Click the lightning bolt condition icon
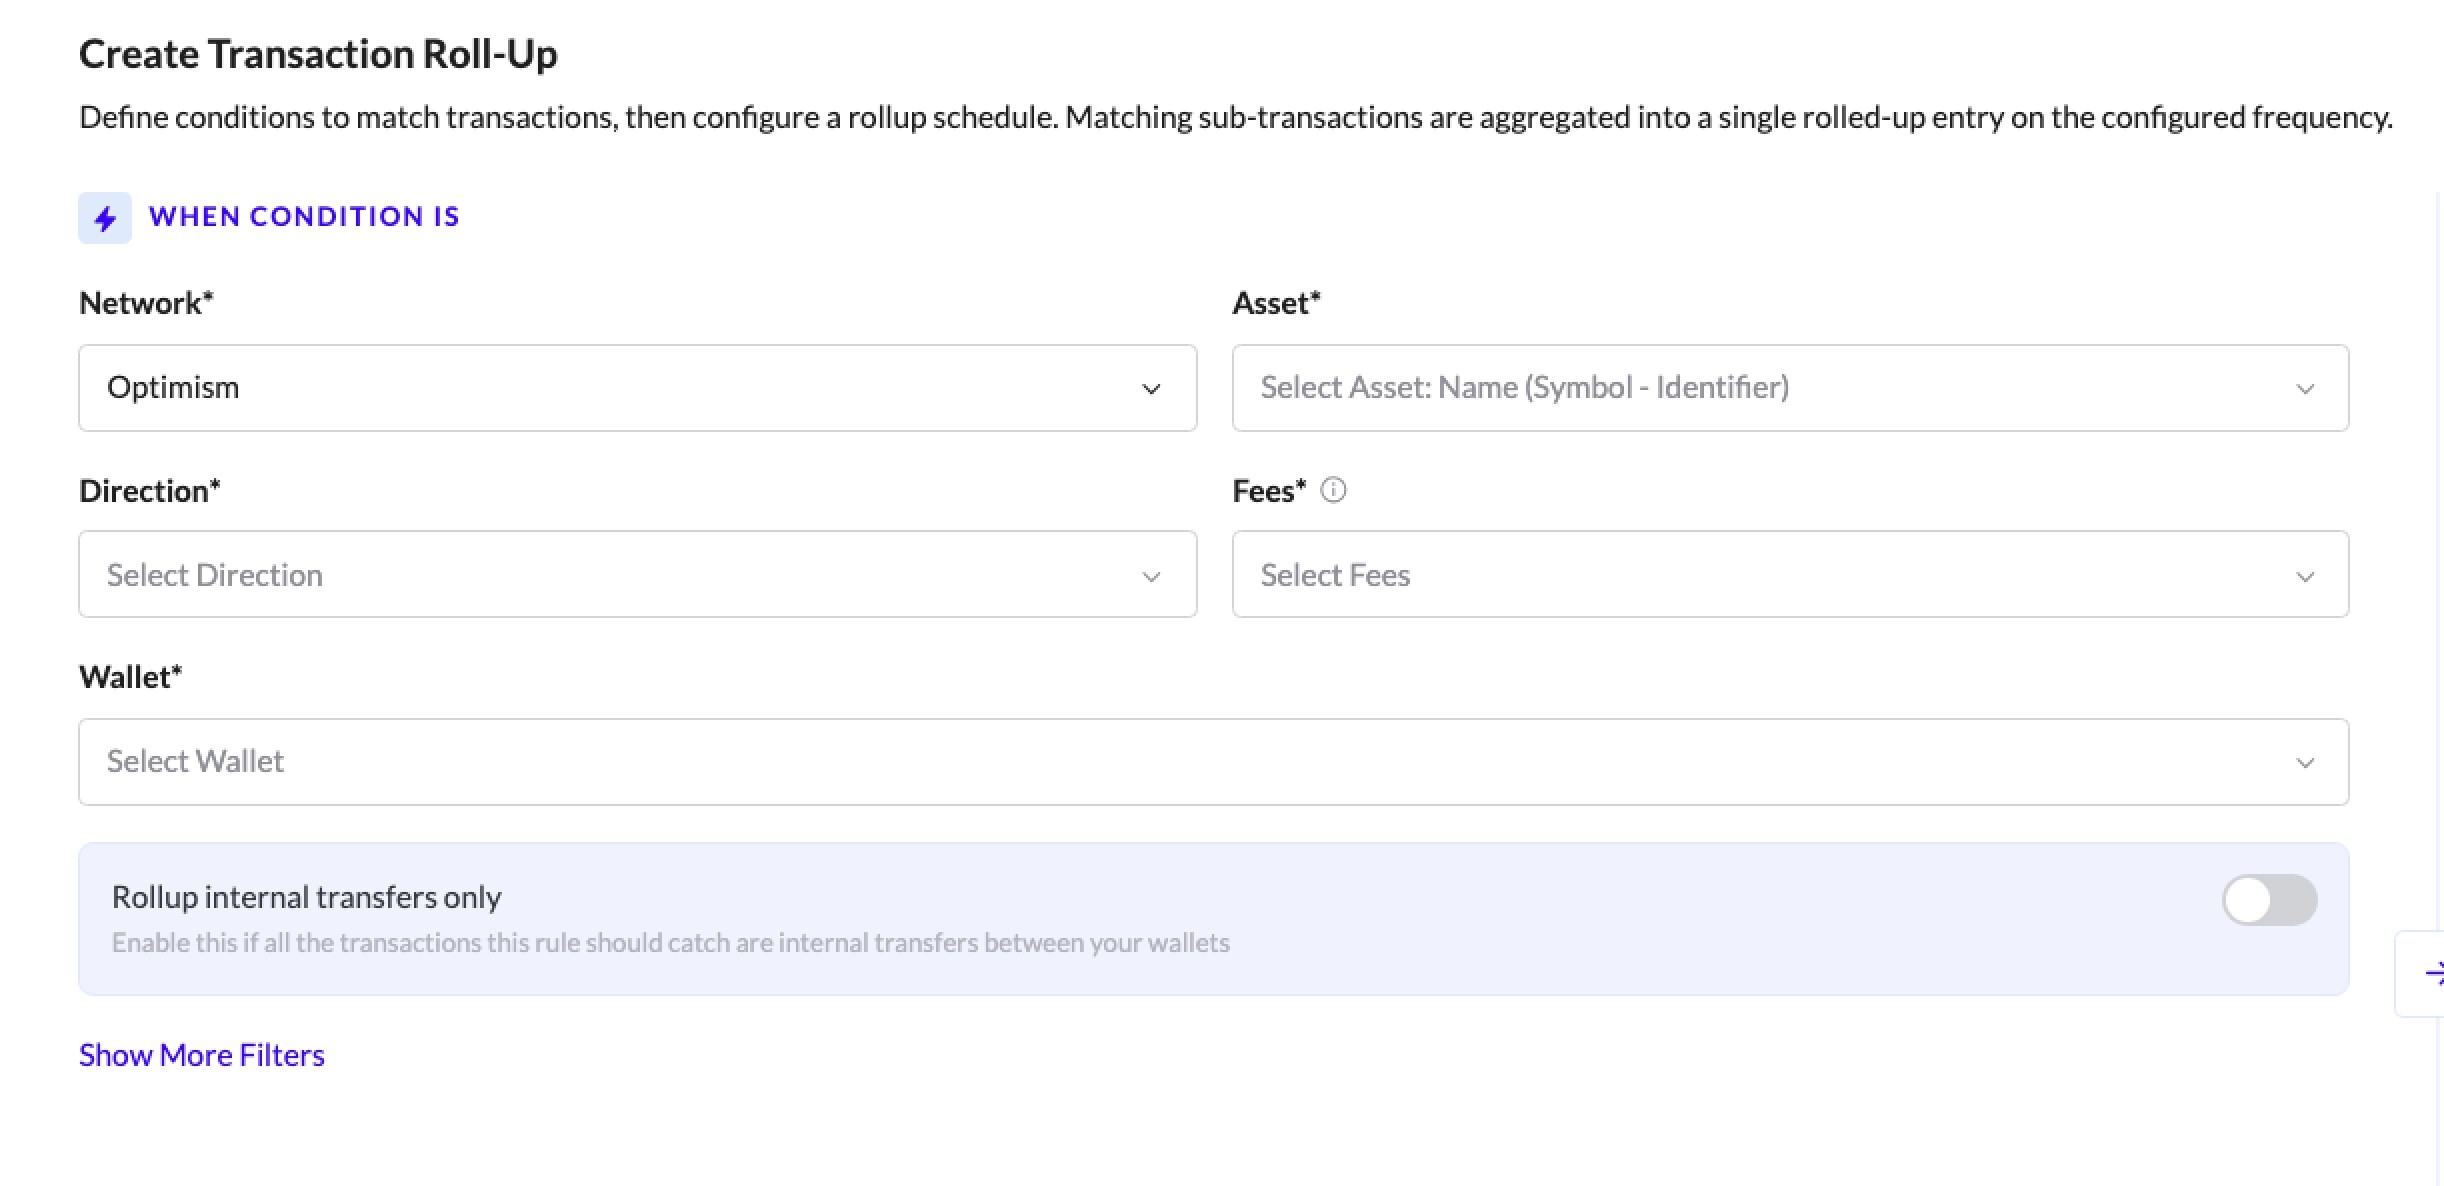 pyautogui.click(x=105, y=218)
